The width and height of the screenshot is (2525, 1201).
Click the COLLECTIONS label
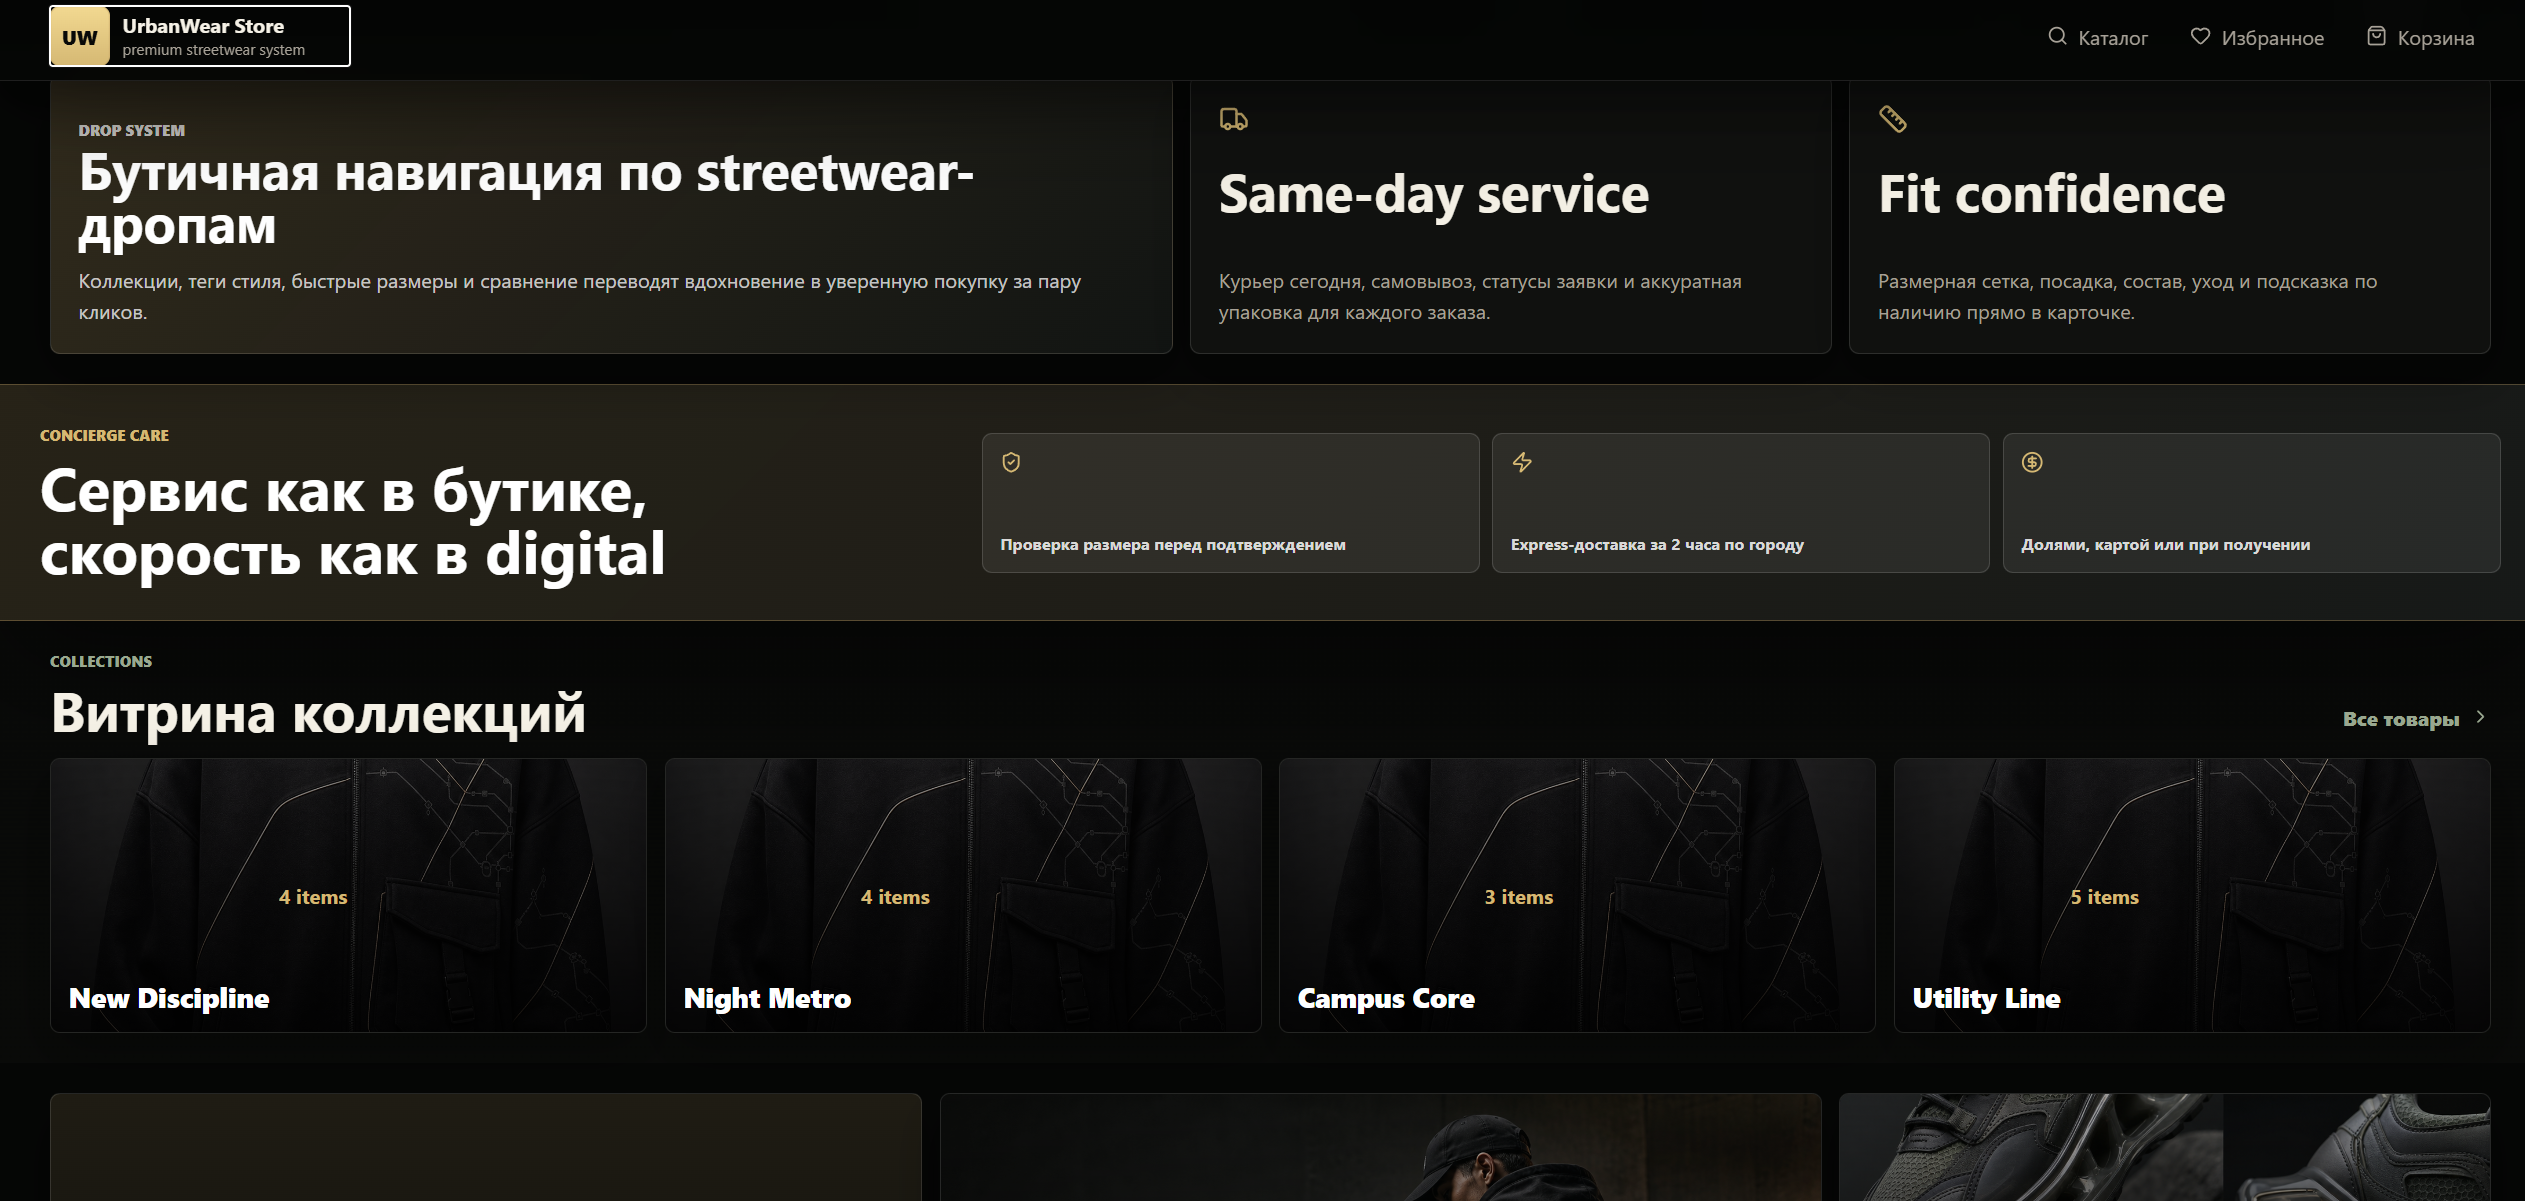pos(101,662)
